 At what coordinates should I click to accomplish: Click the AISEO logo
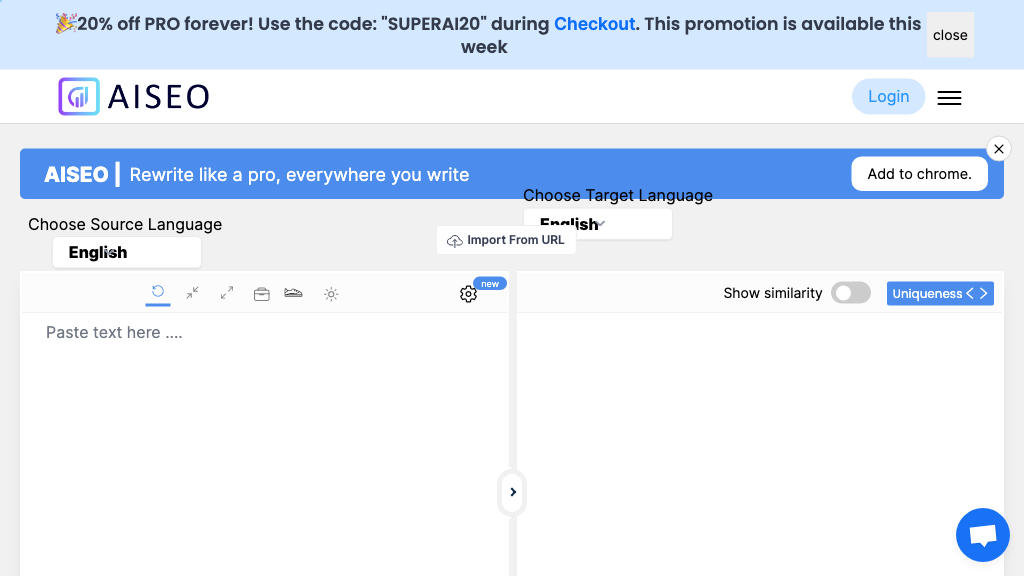(x=134, y=97)
